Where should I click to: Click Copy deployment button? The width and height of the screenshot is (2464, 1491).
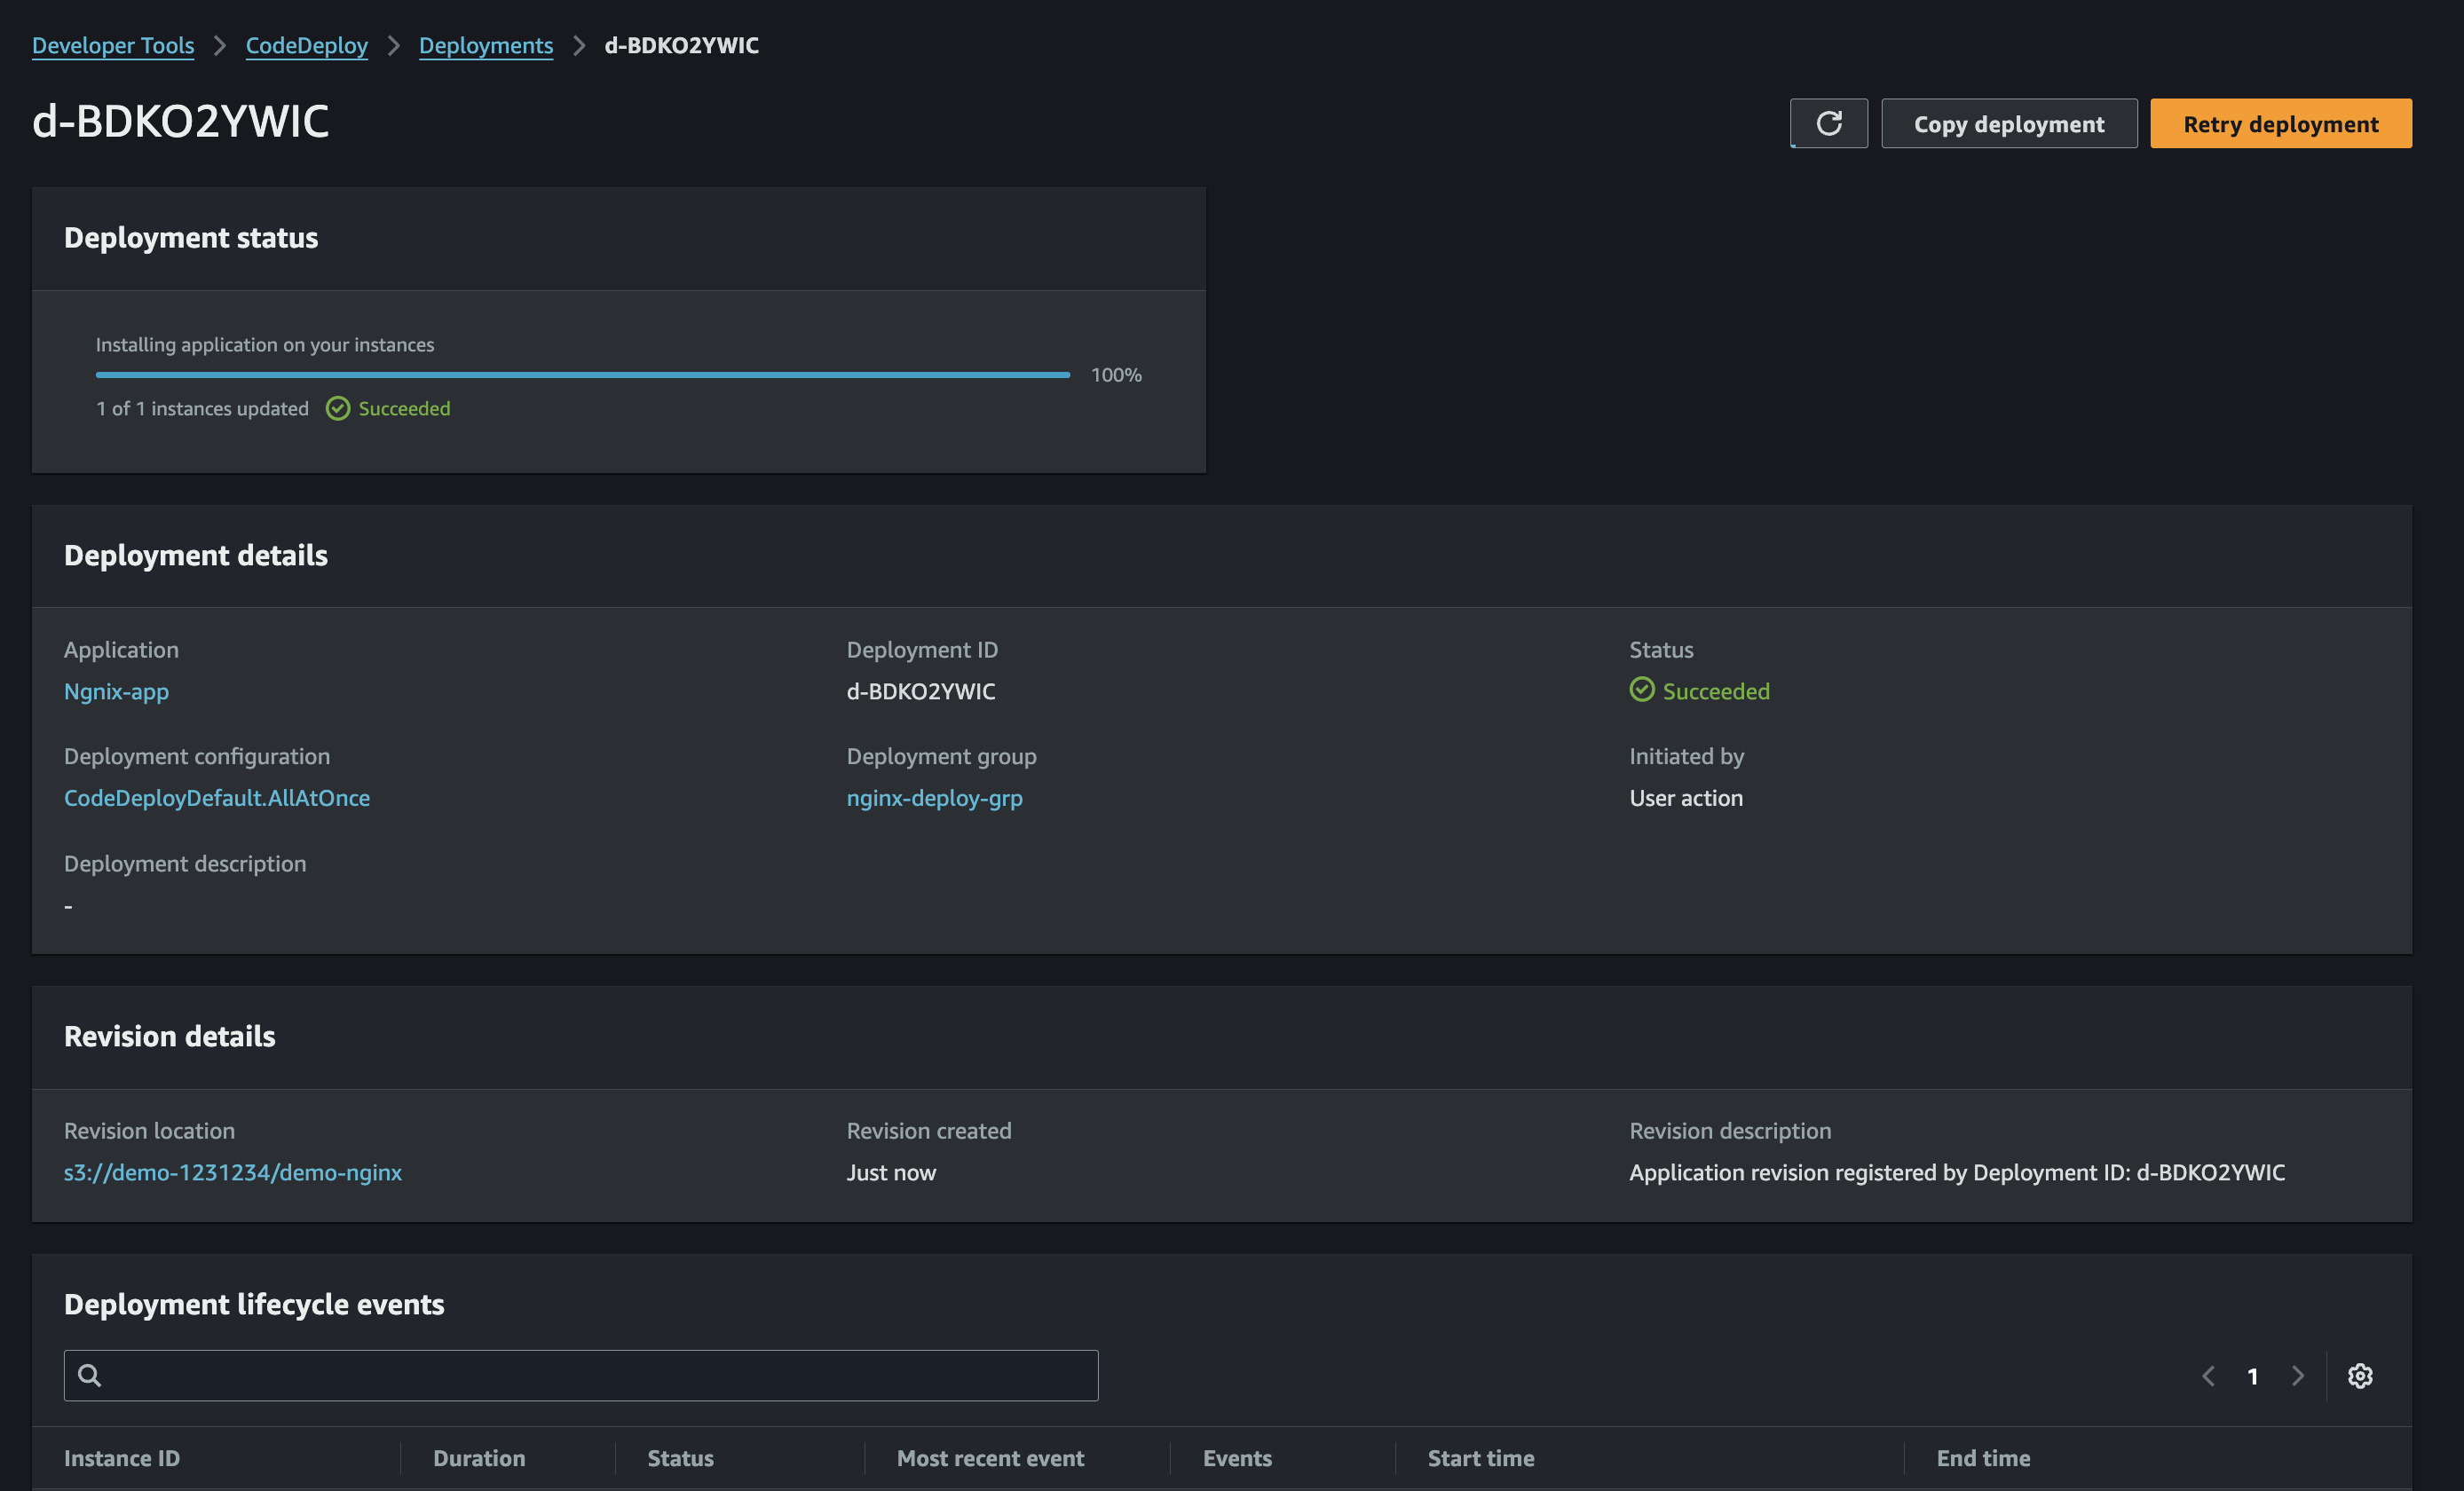(x=2009, y=123)
